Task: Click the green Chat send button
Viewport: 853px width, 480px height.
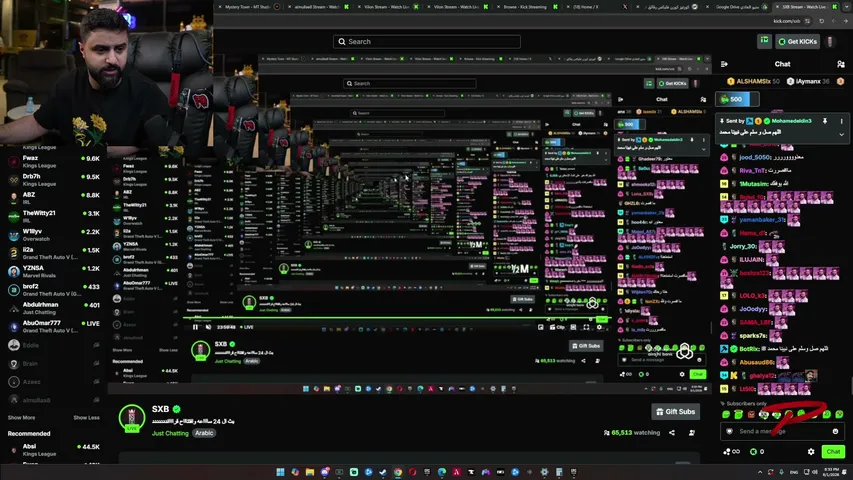Action: pos(833,452)
